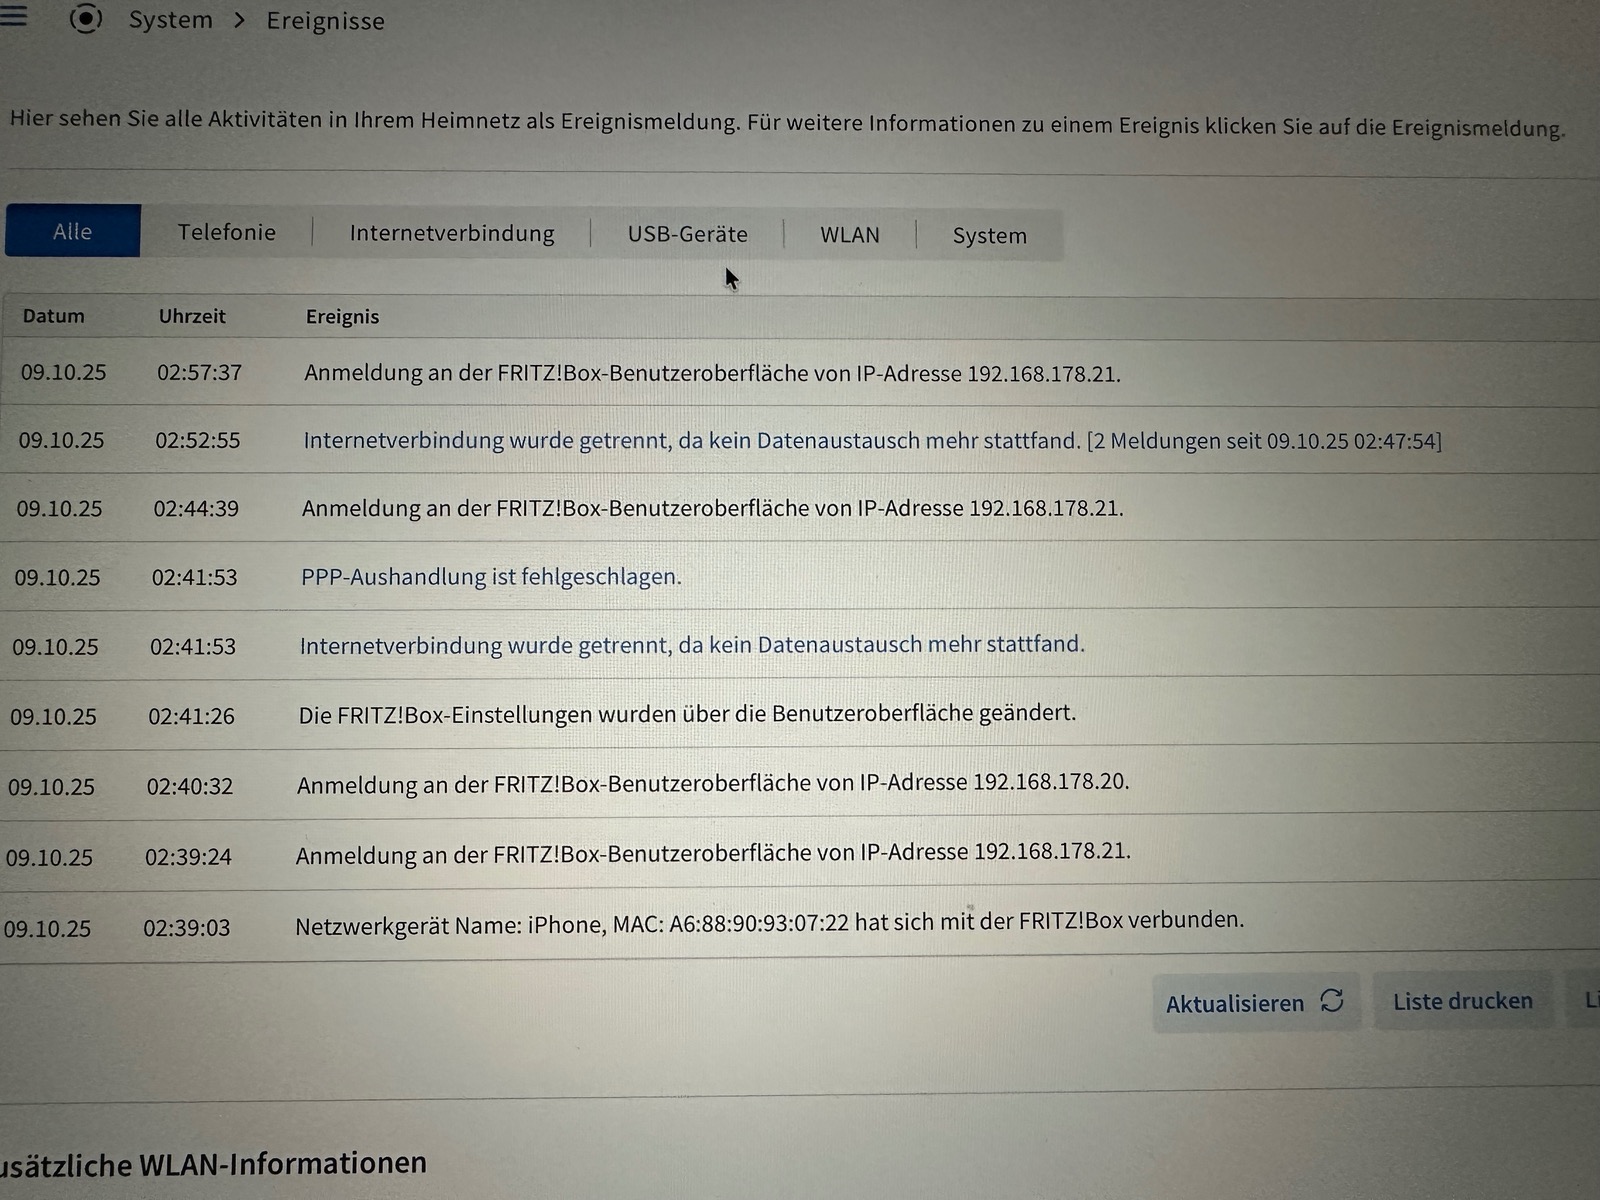
Task: Select the login event from IP 192.168.178.20
Action: point(712,784)
